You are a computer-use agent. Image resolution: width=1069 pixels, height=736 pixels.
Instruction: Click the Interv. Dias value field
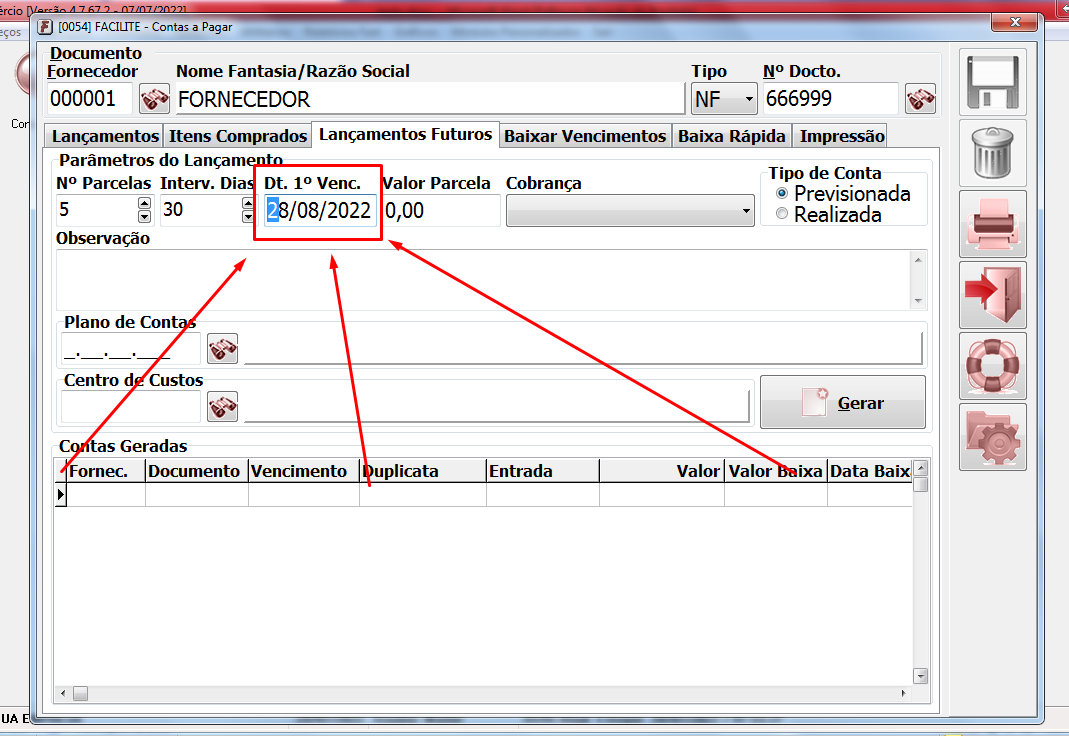[x=201, y=210]
